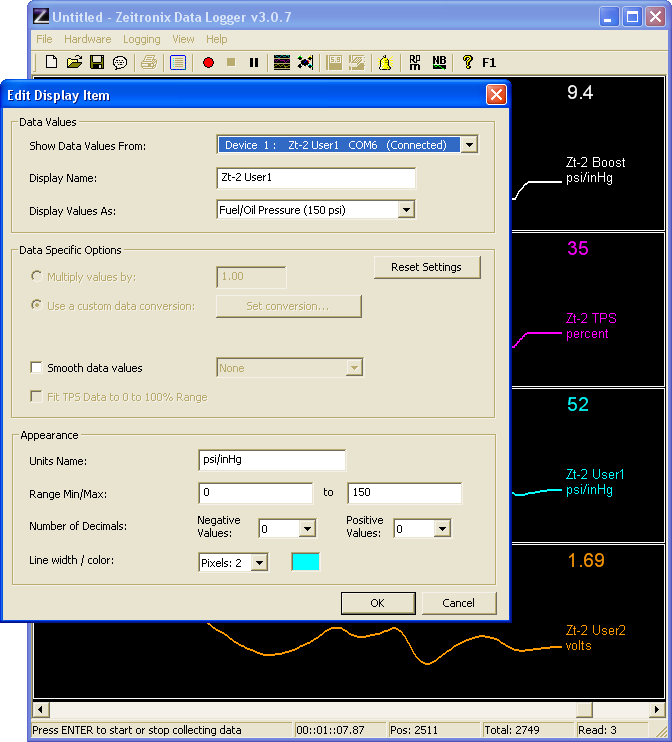Create a new log file
This screenshot has width=672, height=742.
pyautogui.click(x=52, y=62)
